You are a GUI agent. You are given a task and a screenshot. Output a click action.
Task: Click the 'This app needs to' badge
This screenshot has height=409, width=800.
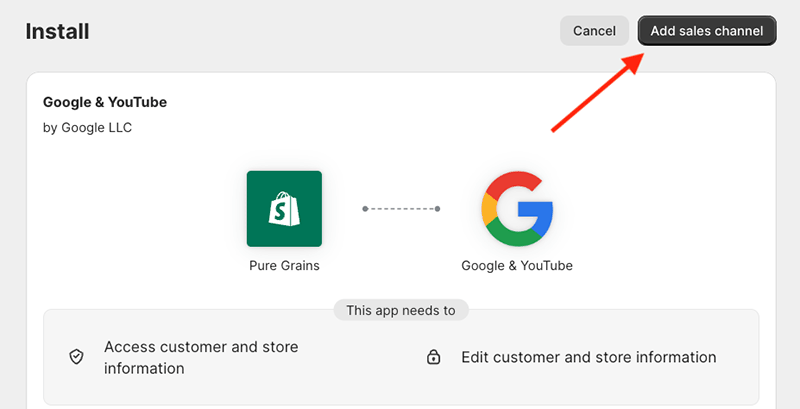(x=401, y=310)
